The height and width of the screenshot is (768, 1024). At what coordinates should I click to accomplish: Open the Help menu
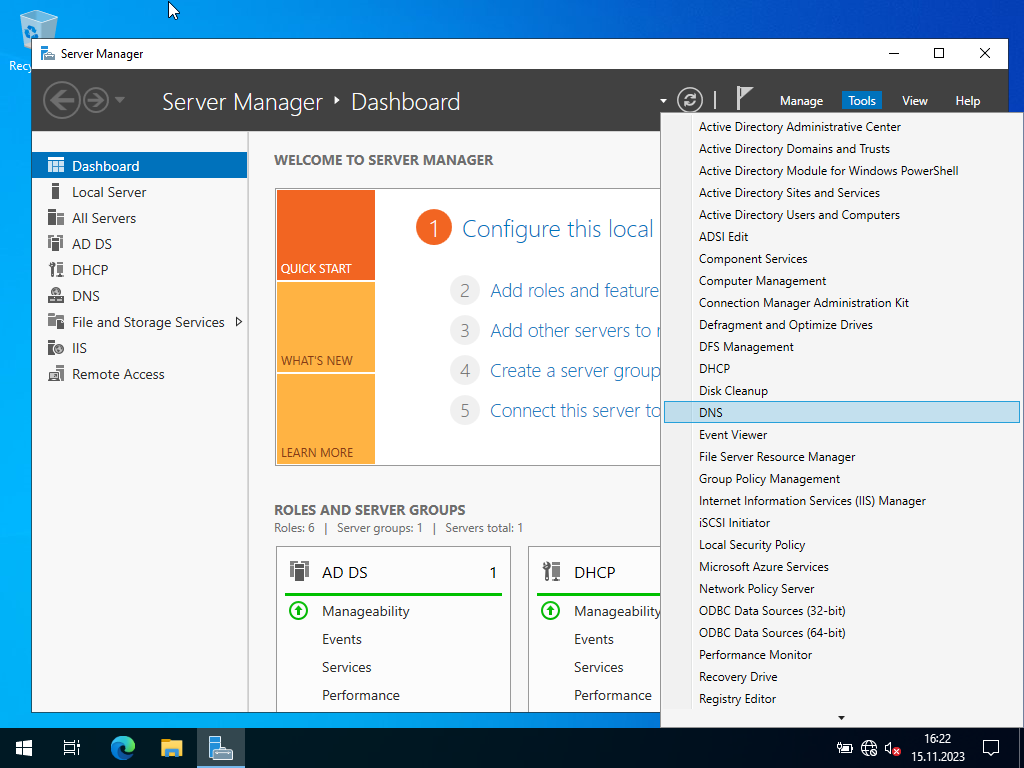967,101
